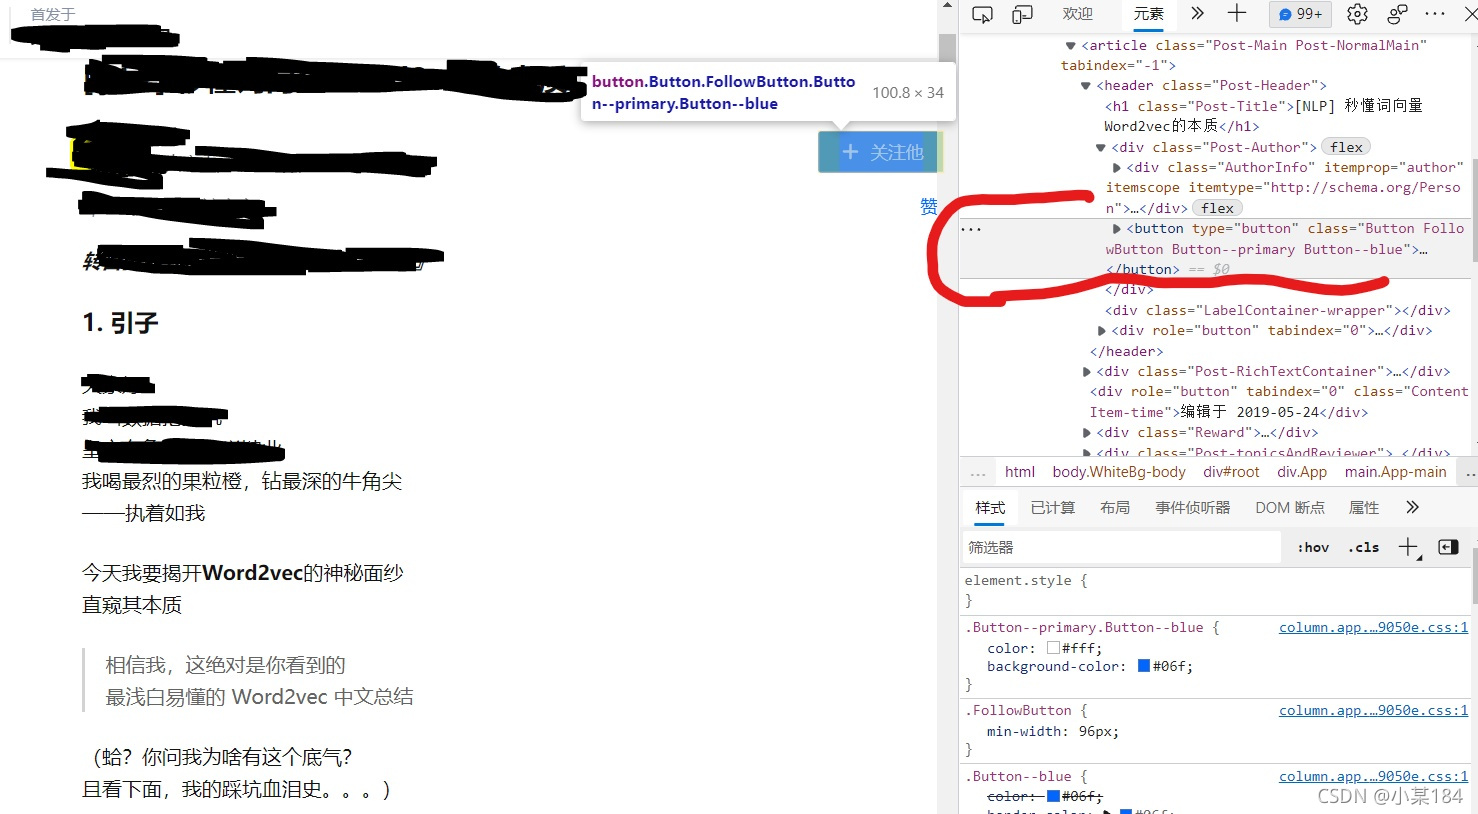
Task: Switch to the 元素 tab
Action: click(1149, 14)
